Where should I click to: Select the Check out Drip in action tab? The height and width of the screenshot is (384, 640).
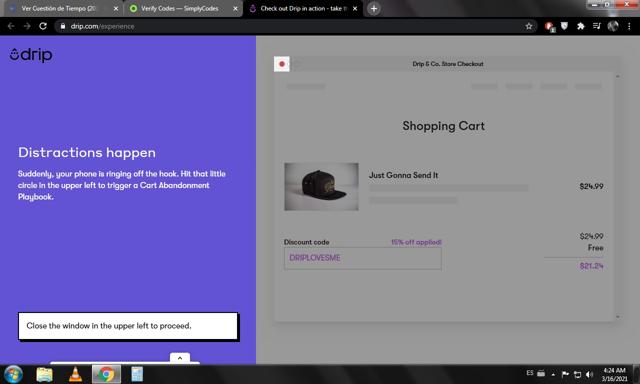pyautogui.click(x=301, y=9)
